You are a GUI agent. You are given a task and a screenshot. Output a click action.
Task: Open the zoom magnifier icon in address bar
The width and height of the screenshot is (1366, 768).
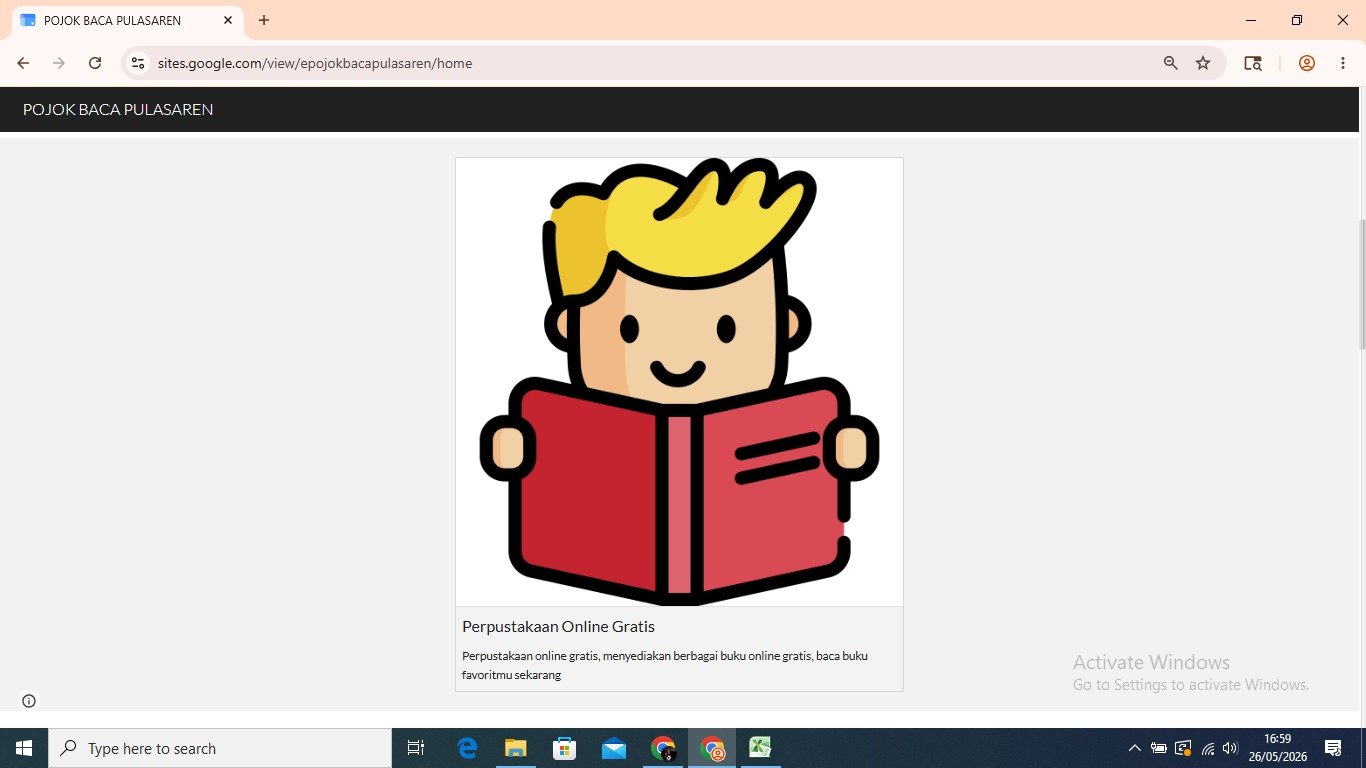tap(1171, 63)
